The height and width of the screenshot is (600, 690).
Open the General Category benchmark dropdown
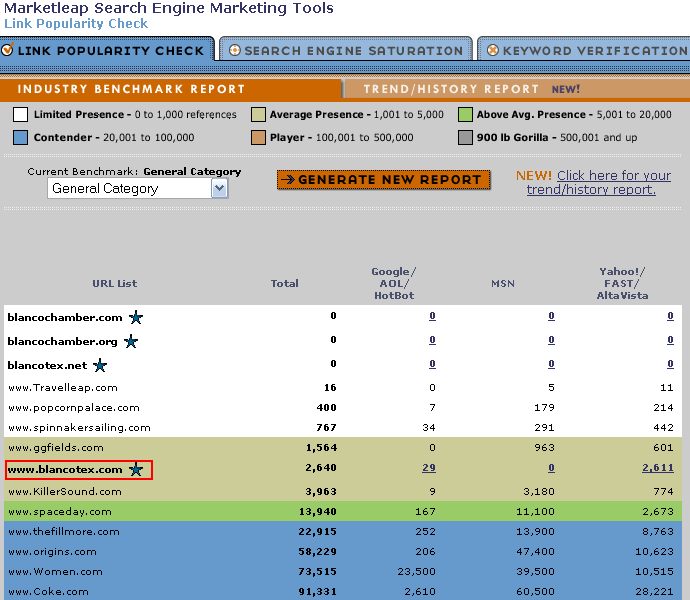pyautogui.click(x=137, y=189)
